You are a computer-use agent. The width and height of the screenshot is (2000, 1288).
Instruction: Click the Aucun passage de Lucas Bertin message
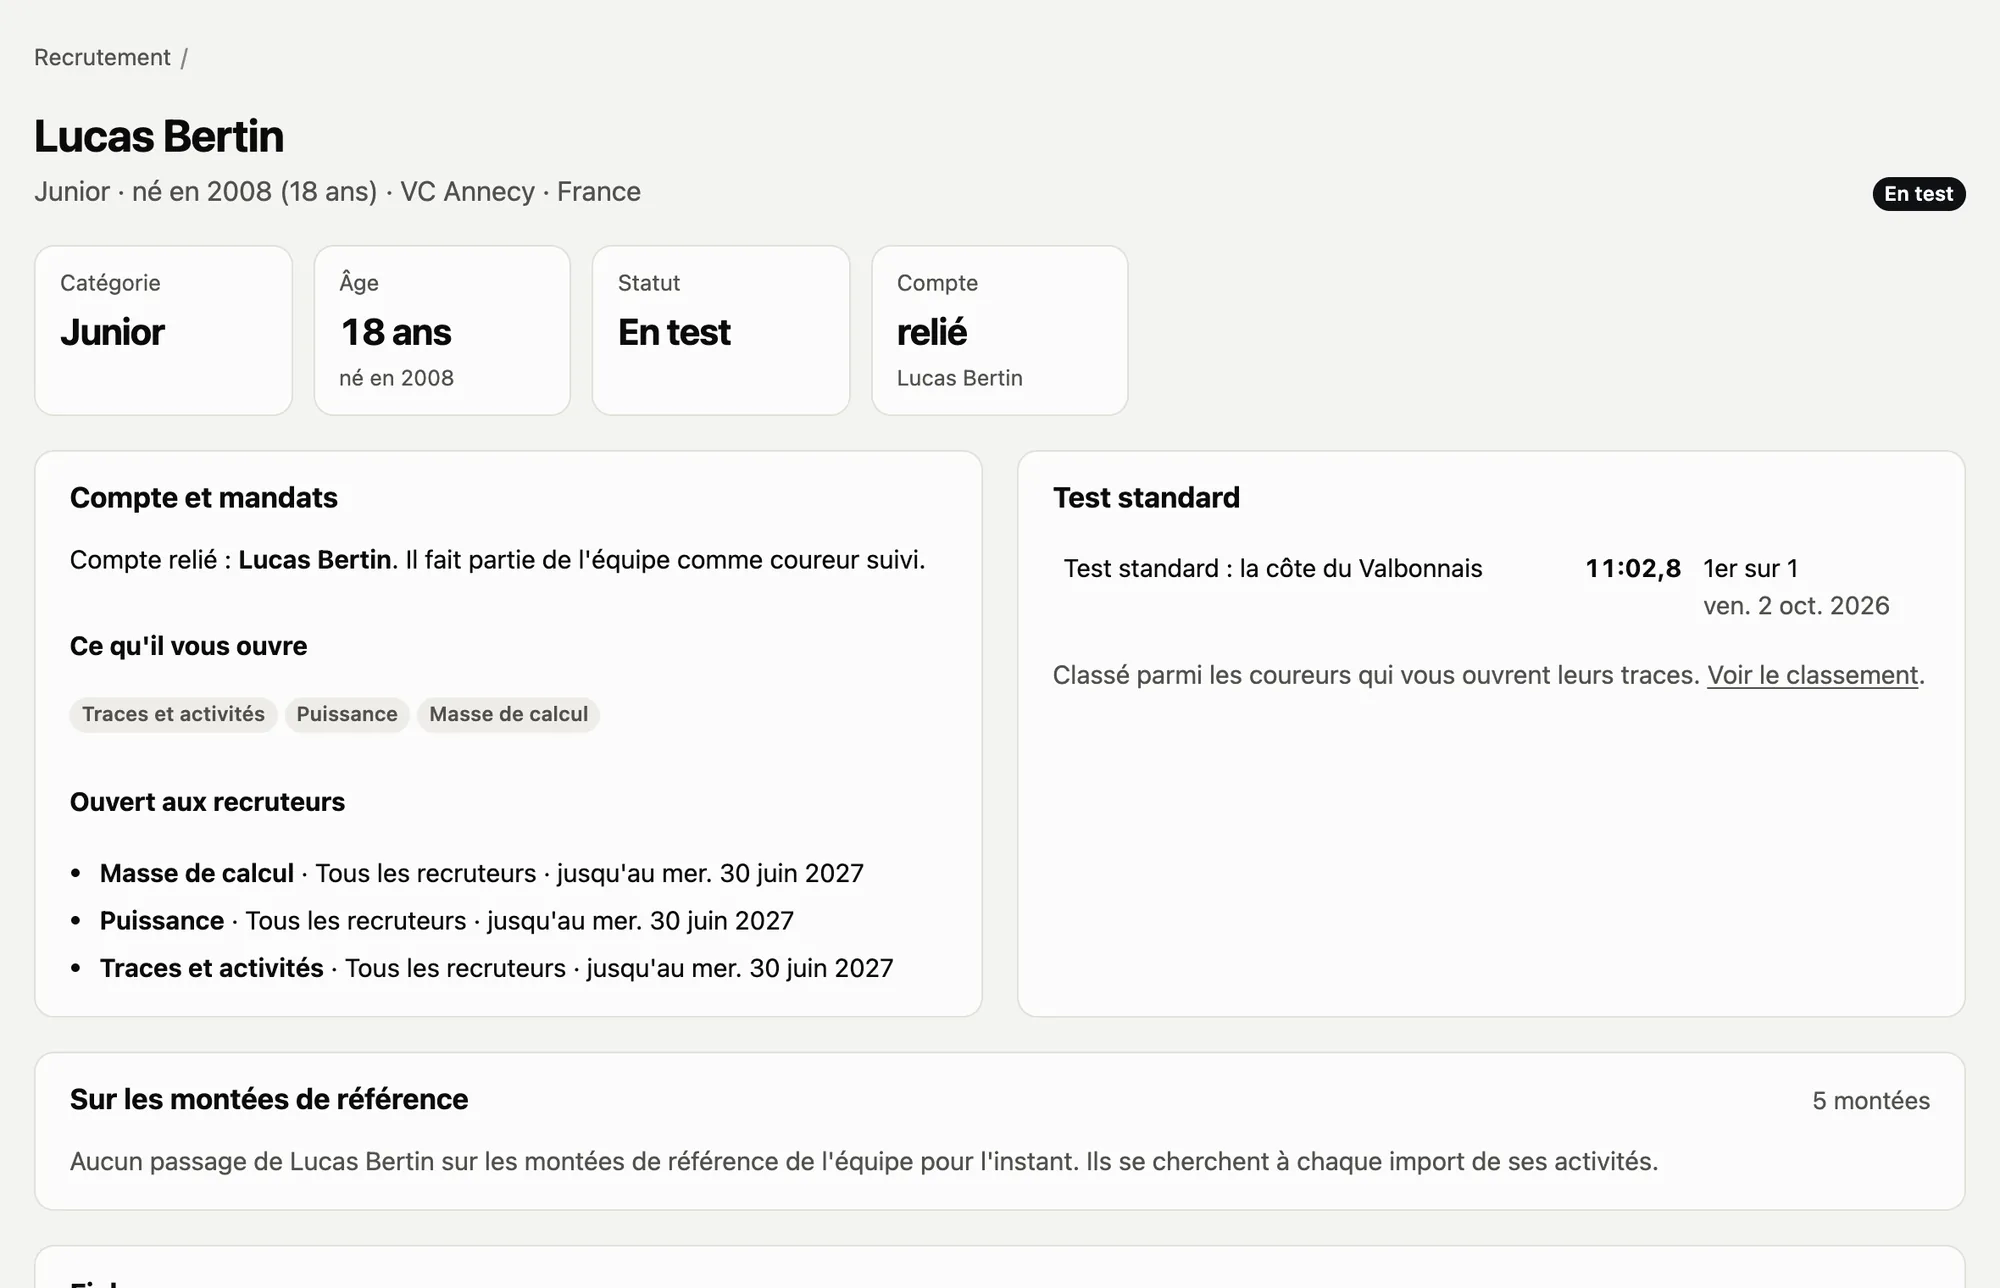pyautogui.click(x=864, y=1162)
